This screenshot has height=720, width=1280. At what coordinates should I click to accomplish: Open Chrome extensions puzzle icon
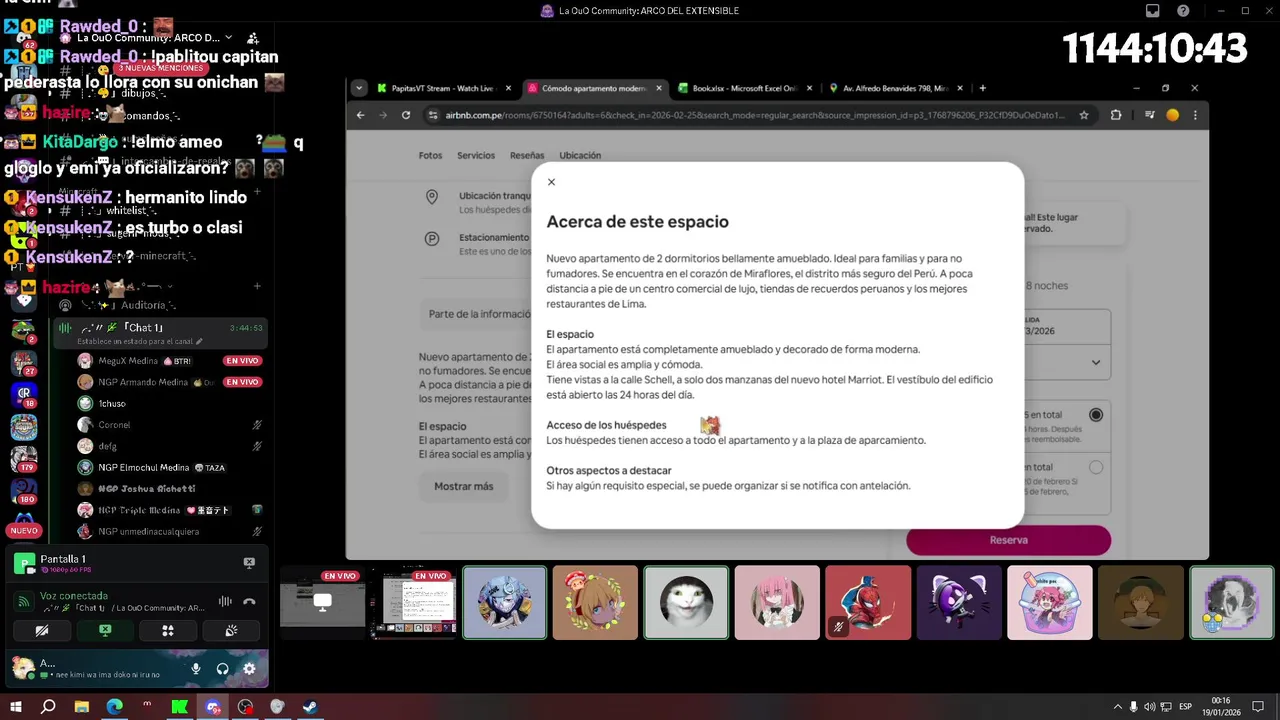click(x=1116, y=115)
